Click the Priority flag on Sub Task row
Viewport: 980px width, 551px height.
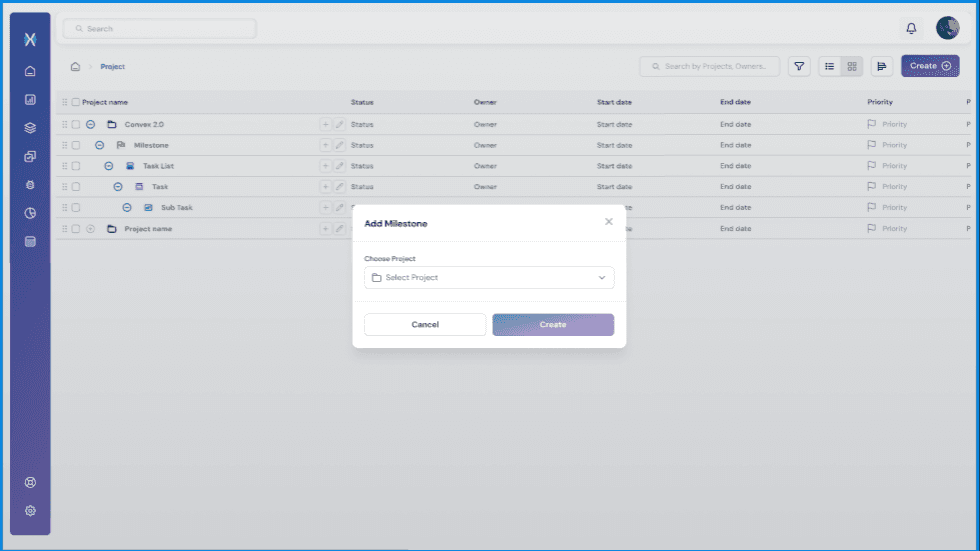[x=872, y=207]
